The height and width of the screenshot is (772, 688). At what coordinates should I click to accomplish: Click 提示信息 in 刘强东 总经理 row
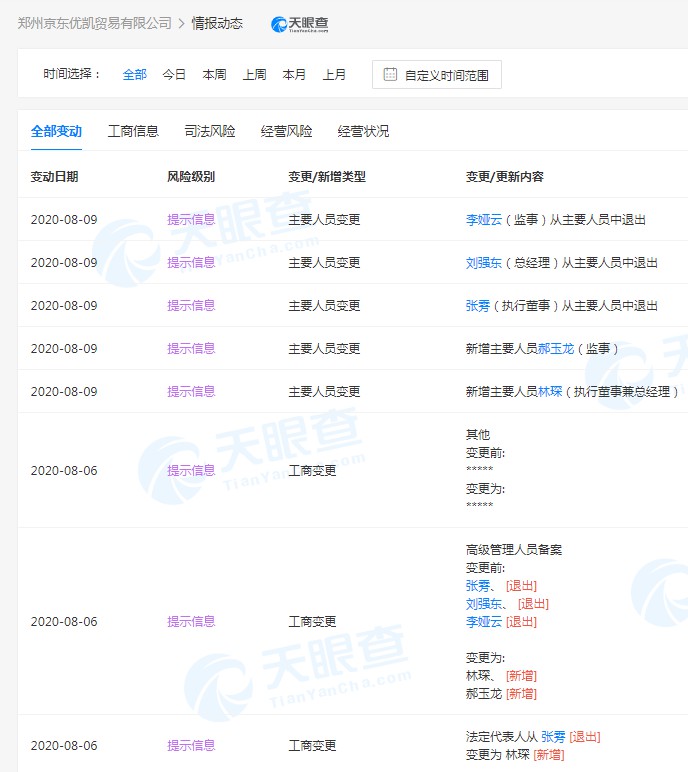[x=191, y=263]
